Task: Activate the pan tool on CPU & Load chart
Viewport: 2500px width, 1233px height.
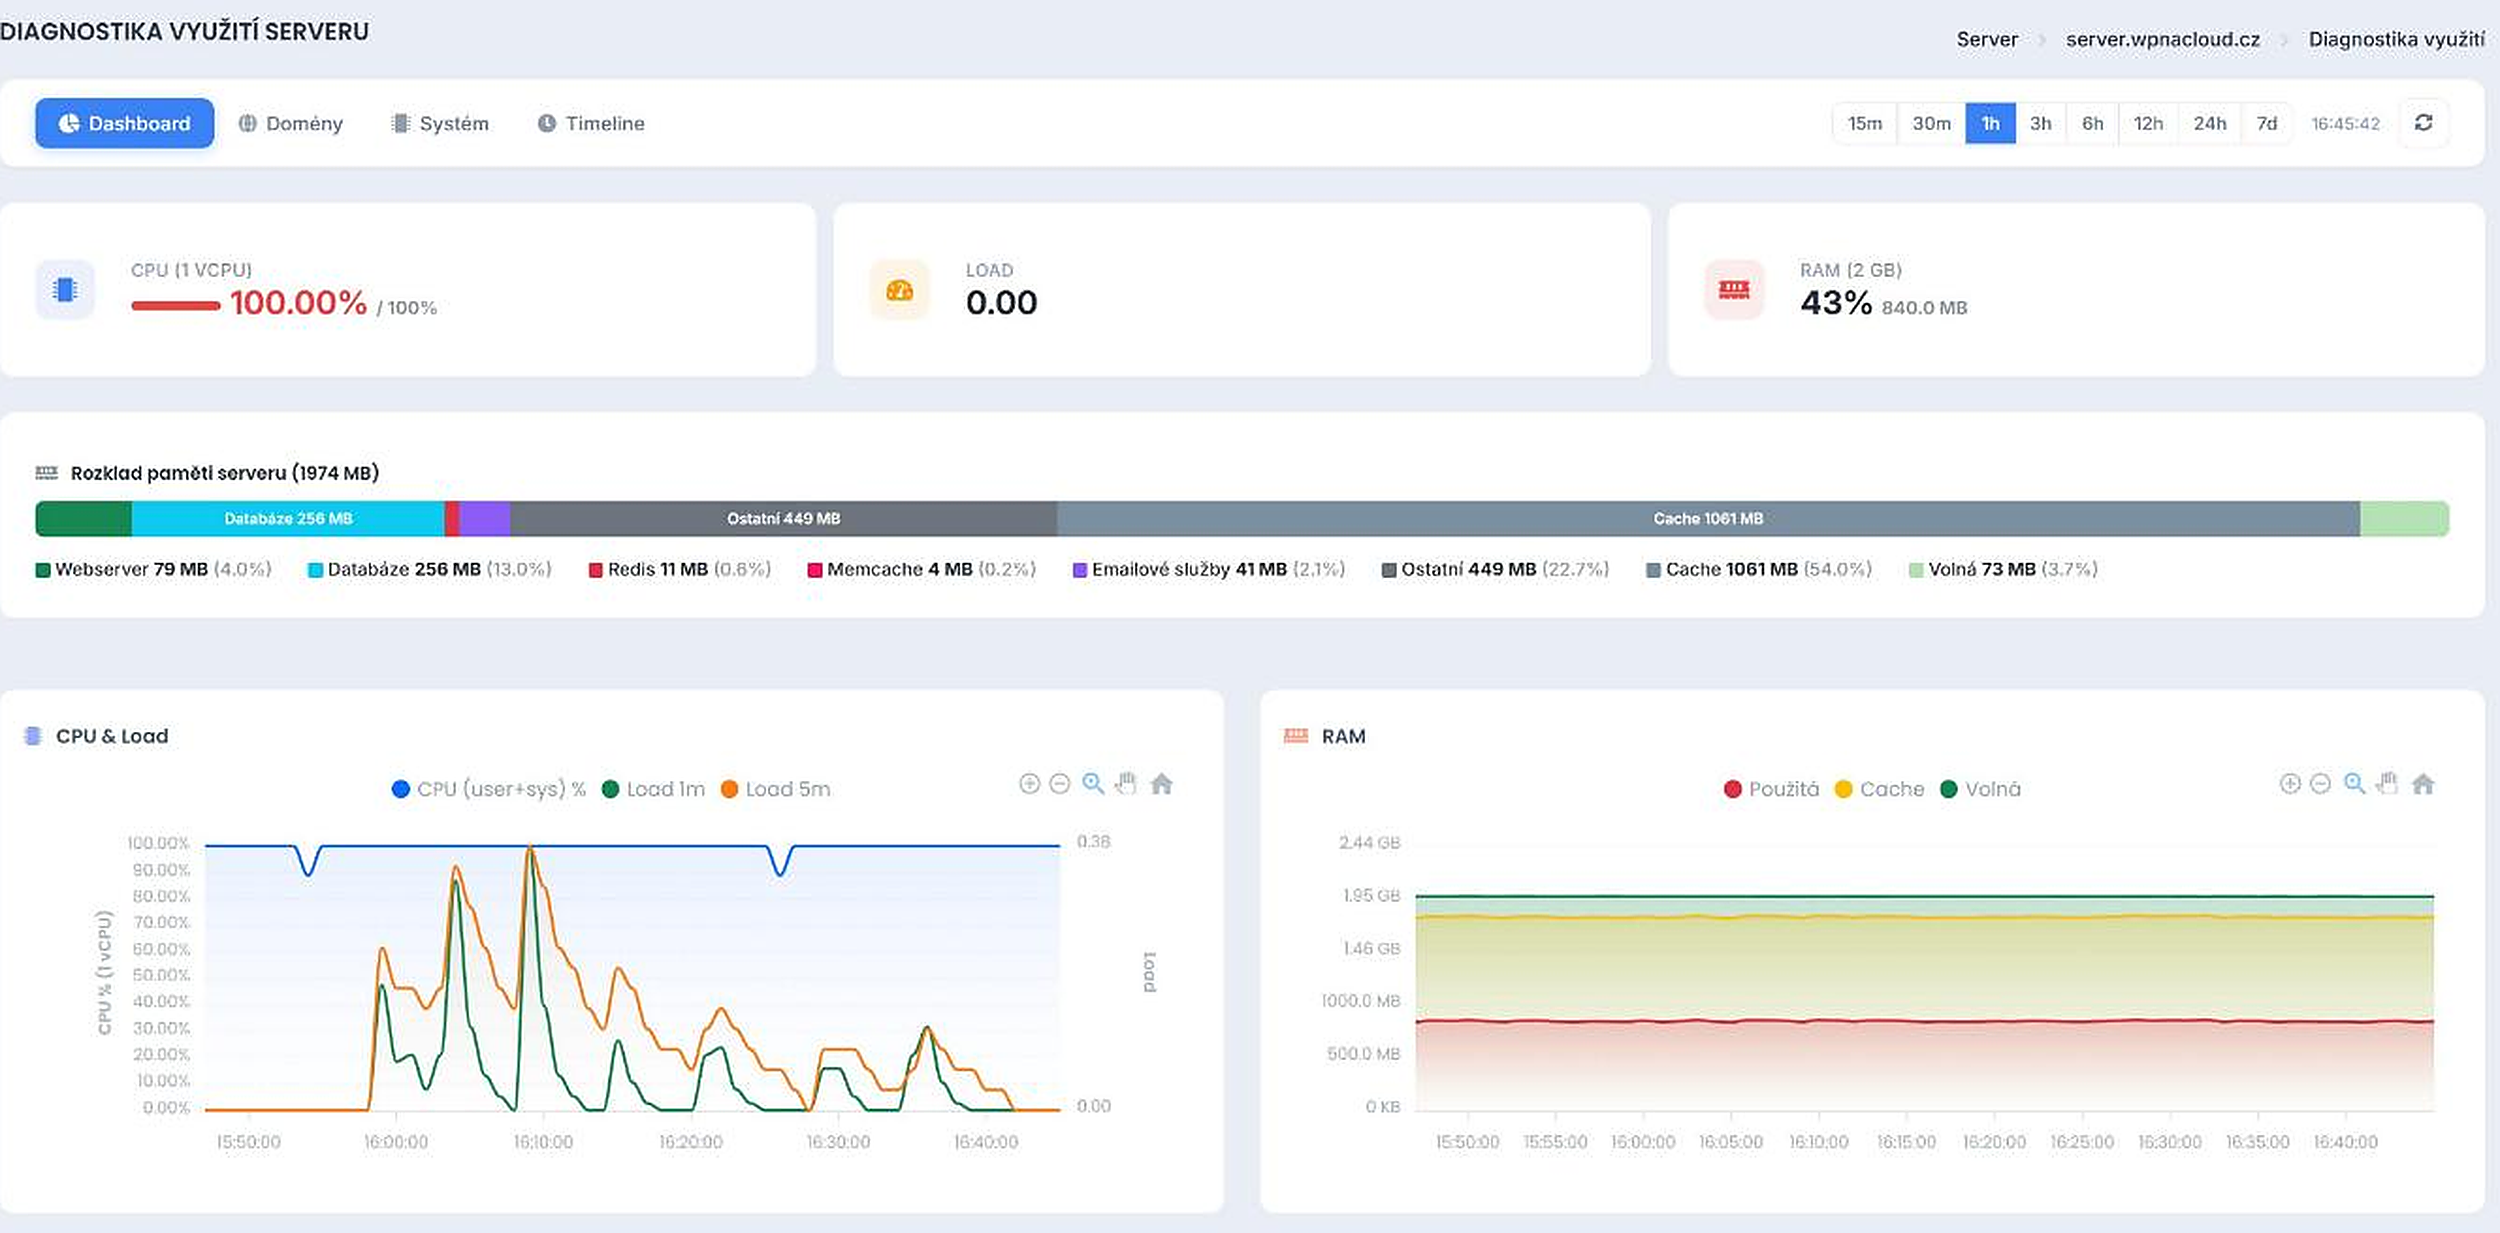Action: [1126, 784]
